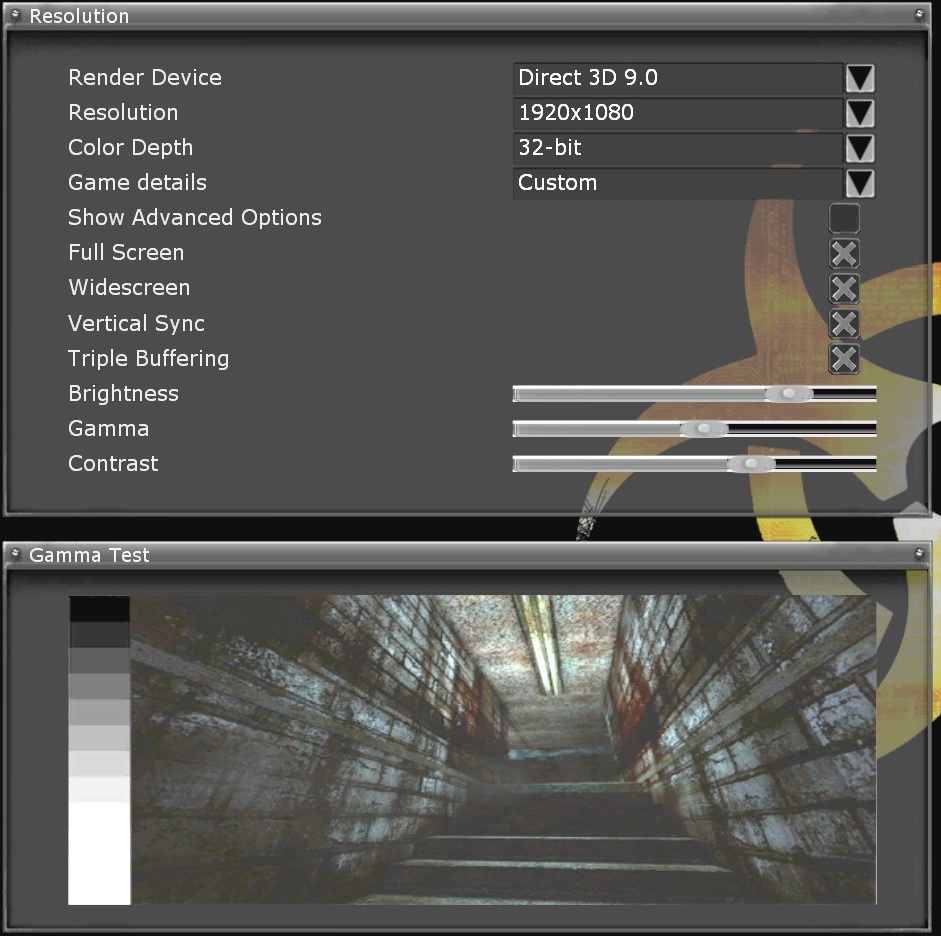Toggle the Full Screen checkbox
Image resolution: width=941 pixels, height=936 pixels.
click(x=844, y=253)
